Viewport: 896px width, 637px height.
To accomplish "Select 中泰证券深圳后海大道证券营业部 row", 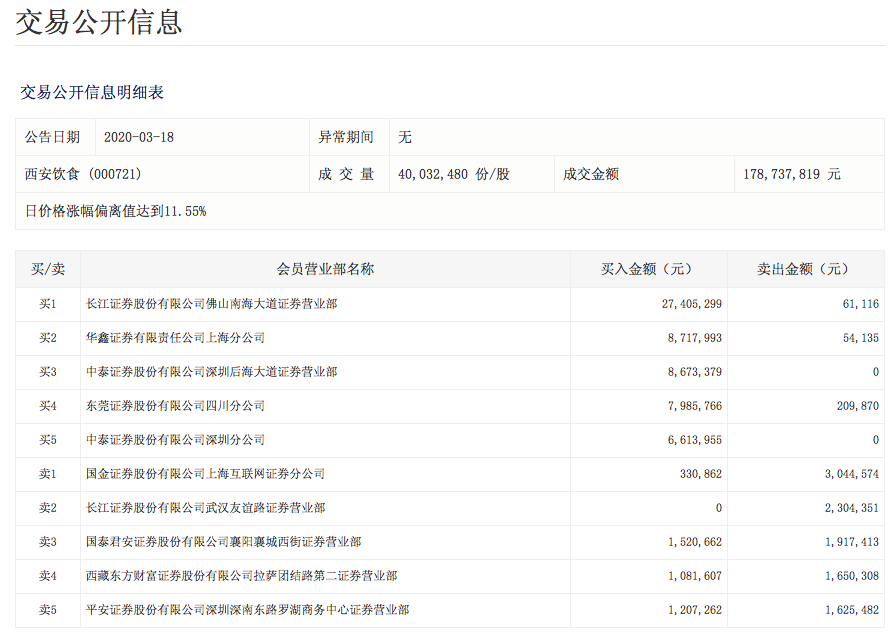I will coord(211,372).
